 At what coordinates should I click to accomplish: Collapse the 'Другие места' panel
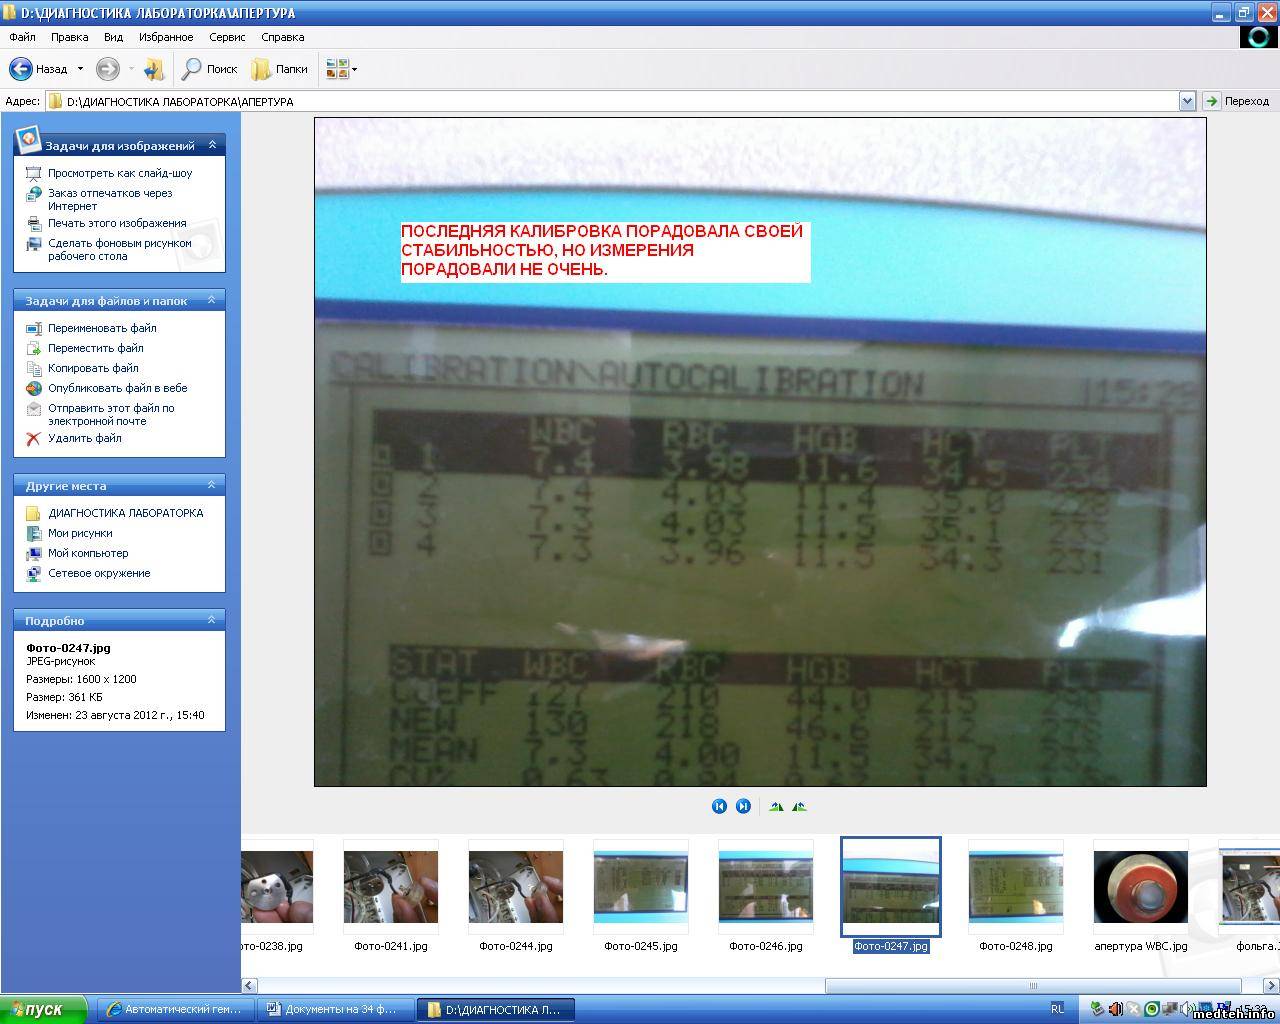point(212,485)
